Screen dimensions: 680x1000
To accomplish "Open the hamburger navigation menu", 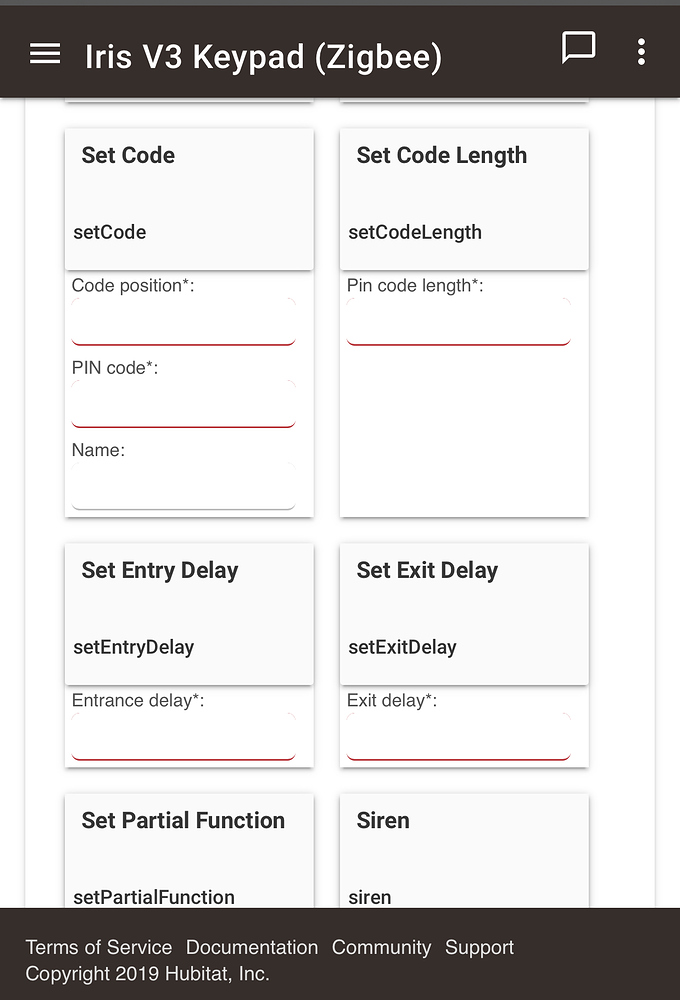I will [44, 54].
